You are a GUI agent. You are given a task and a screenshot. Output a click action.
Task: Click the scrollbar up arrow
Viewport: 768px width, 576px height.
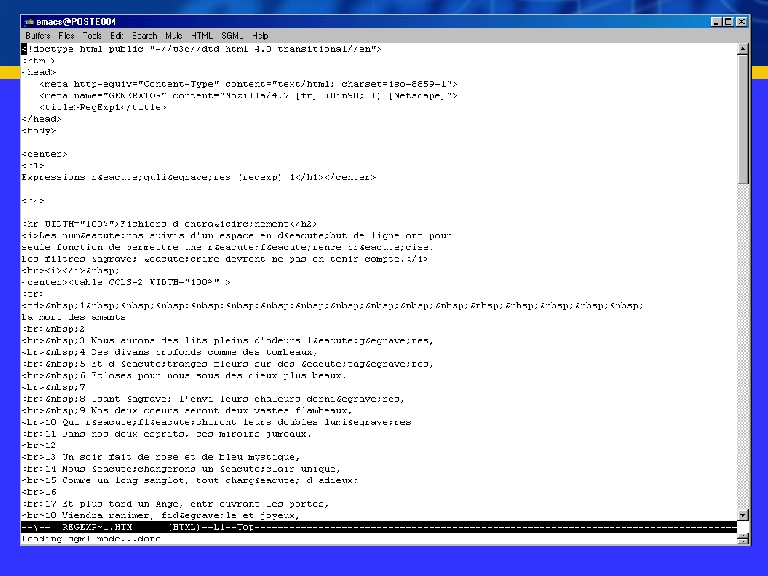[x=742, y=48]
